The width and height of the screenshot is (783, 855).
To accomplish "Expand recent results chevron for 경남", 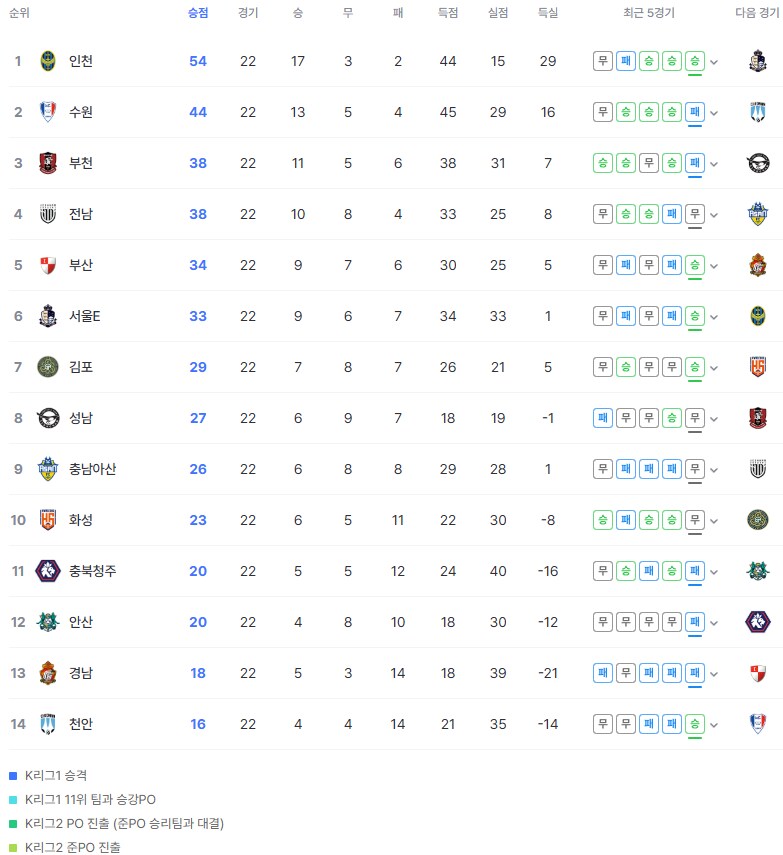I will [x=714, y=675].
